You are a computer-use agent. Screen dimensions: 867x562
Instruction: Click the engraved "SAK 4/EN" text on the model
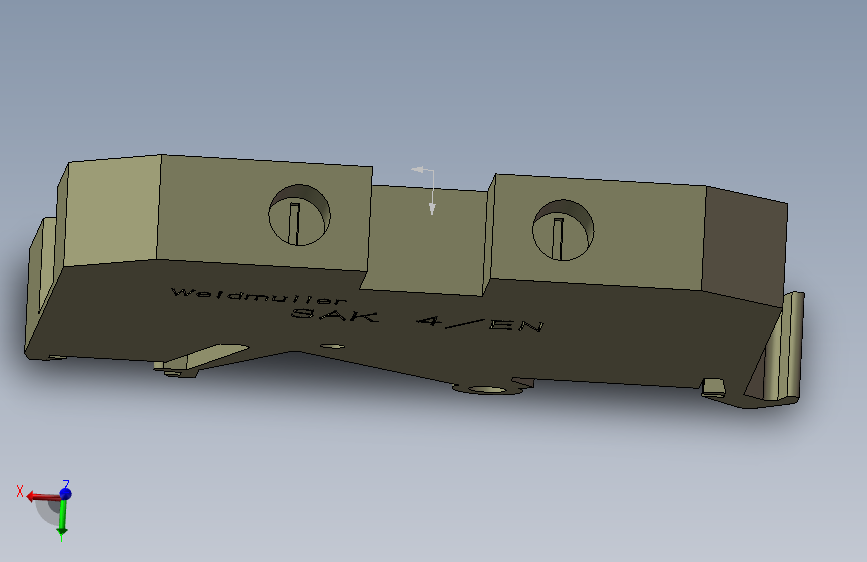coord(417,320)
